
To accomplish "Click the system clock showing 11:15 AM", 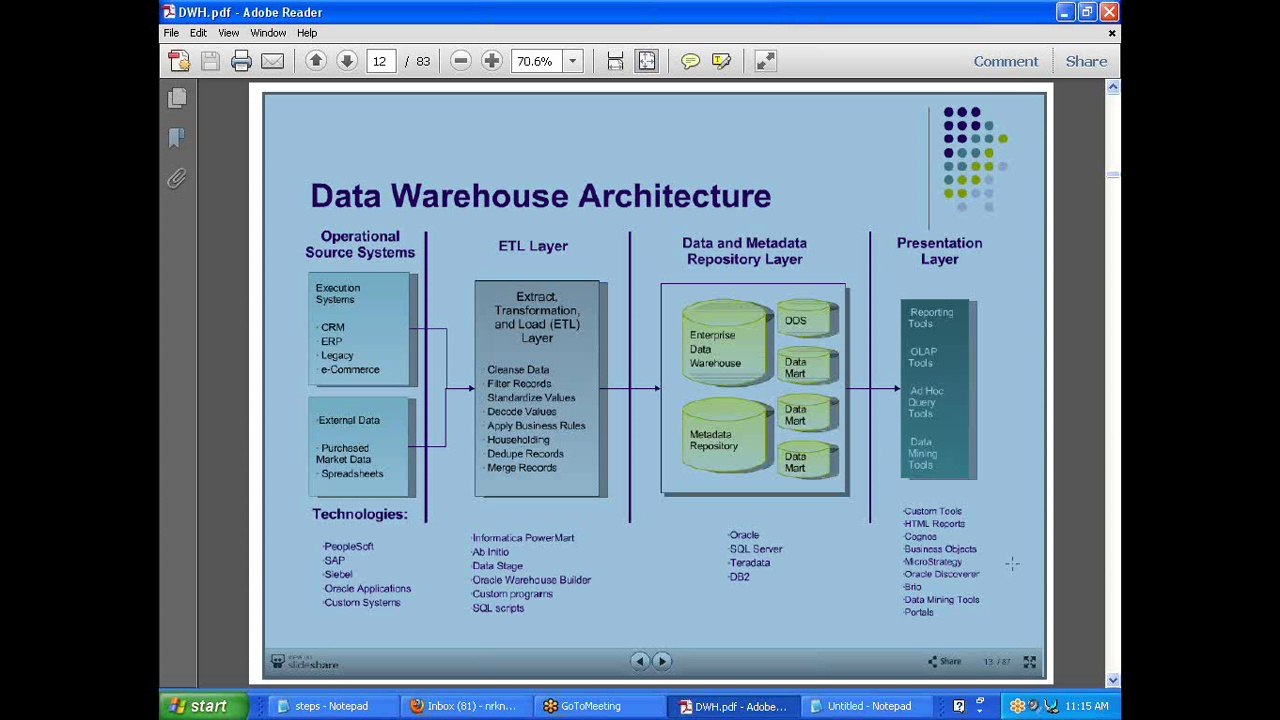I will [1086, 706].
